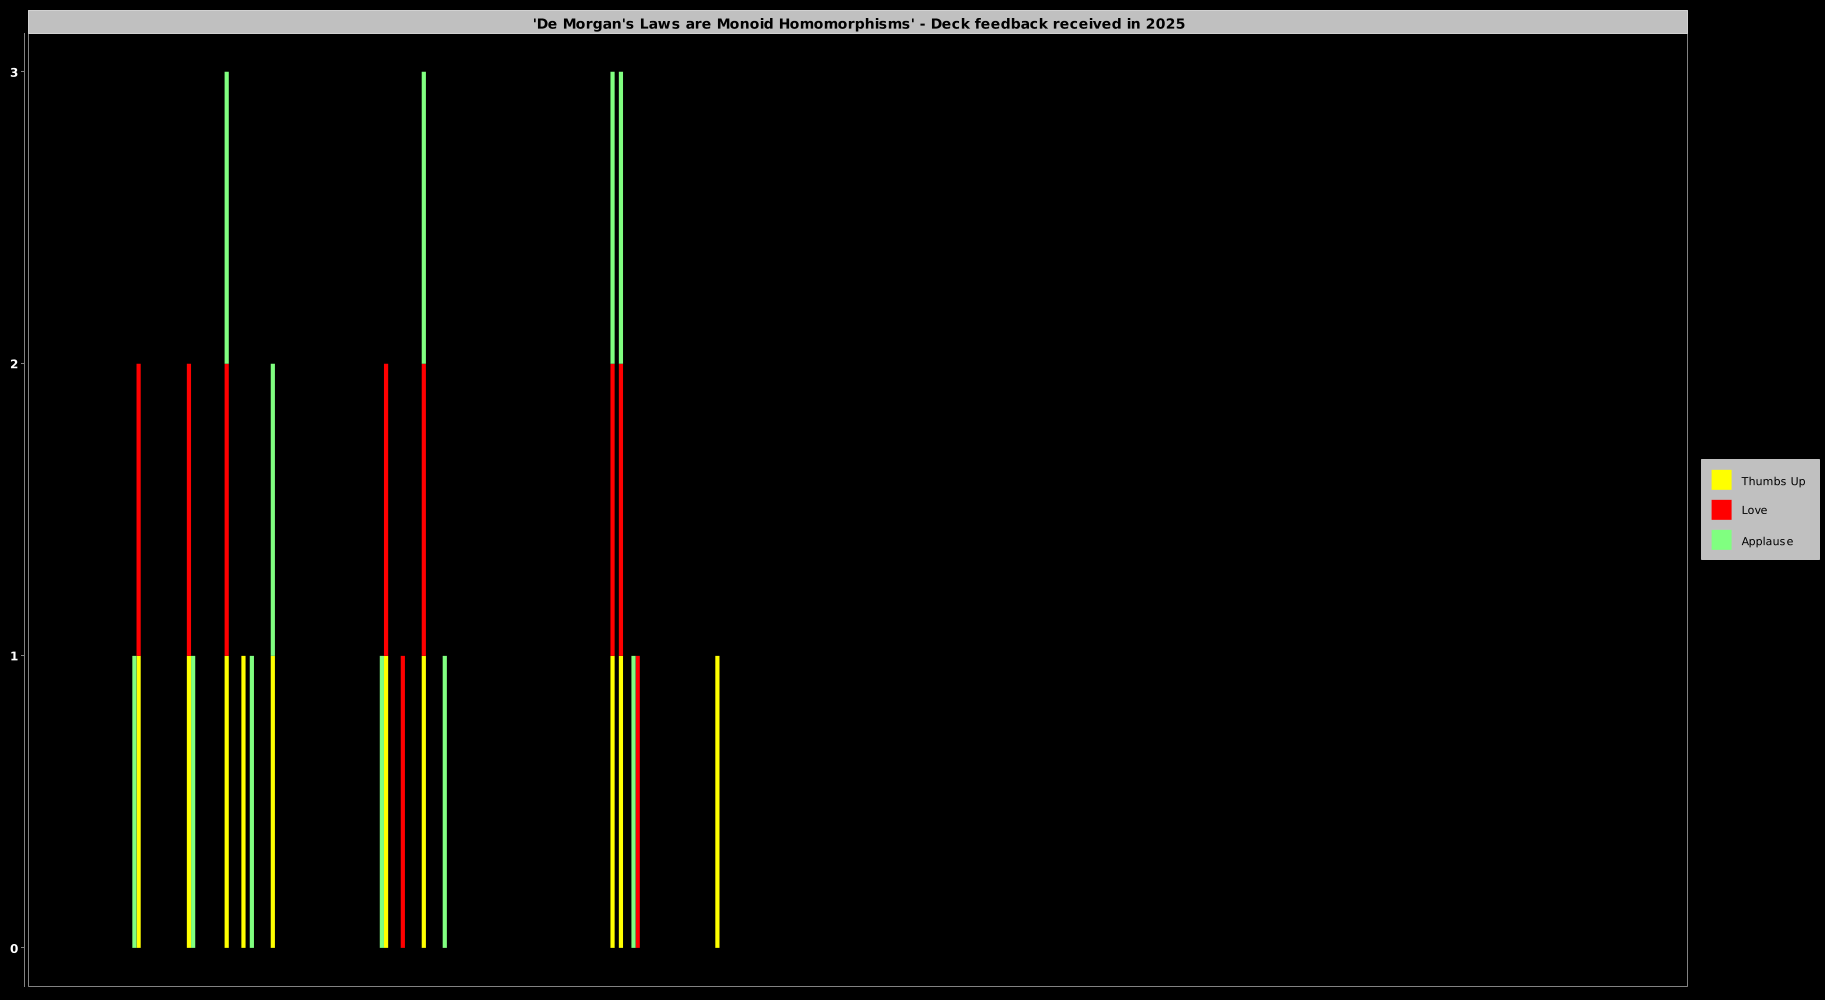Click the red Love legend swatch
1825x1000 pixels.
1721,510
